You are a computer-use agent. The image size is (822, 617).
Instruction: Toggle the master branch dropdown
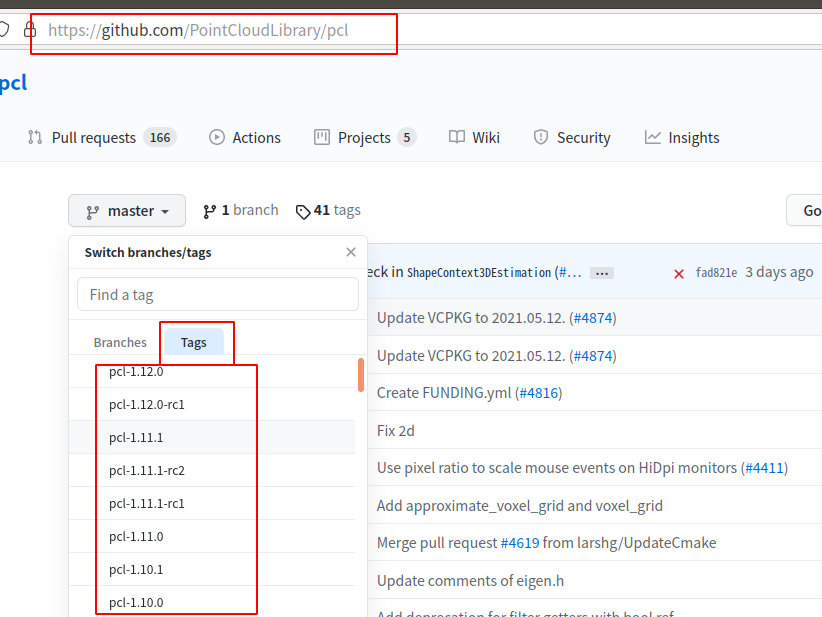(x=127, y=211)
